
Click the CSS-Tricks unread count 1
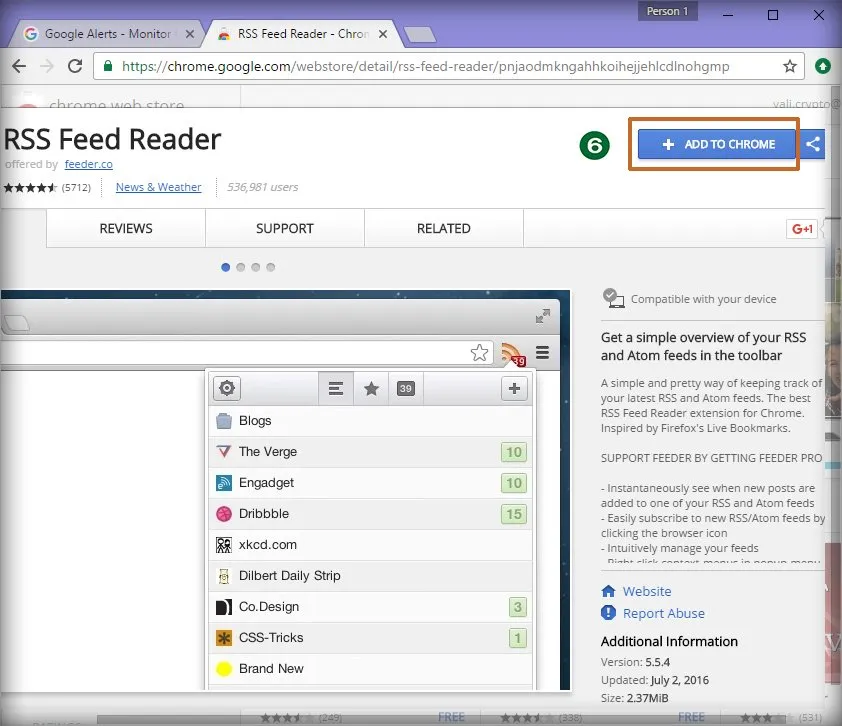518,638
